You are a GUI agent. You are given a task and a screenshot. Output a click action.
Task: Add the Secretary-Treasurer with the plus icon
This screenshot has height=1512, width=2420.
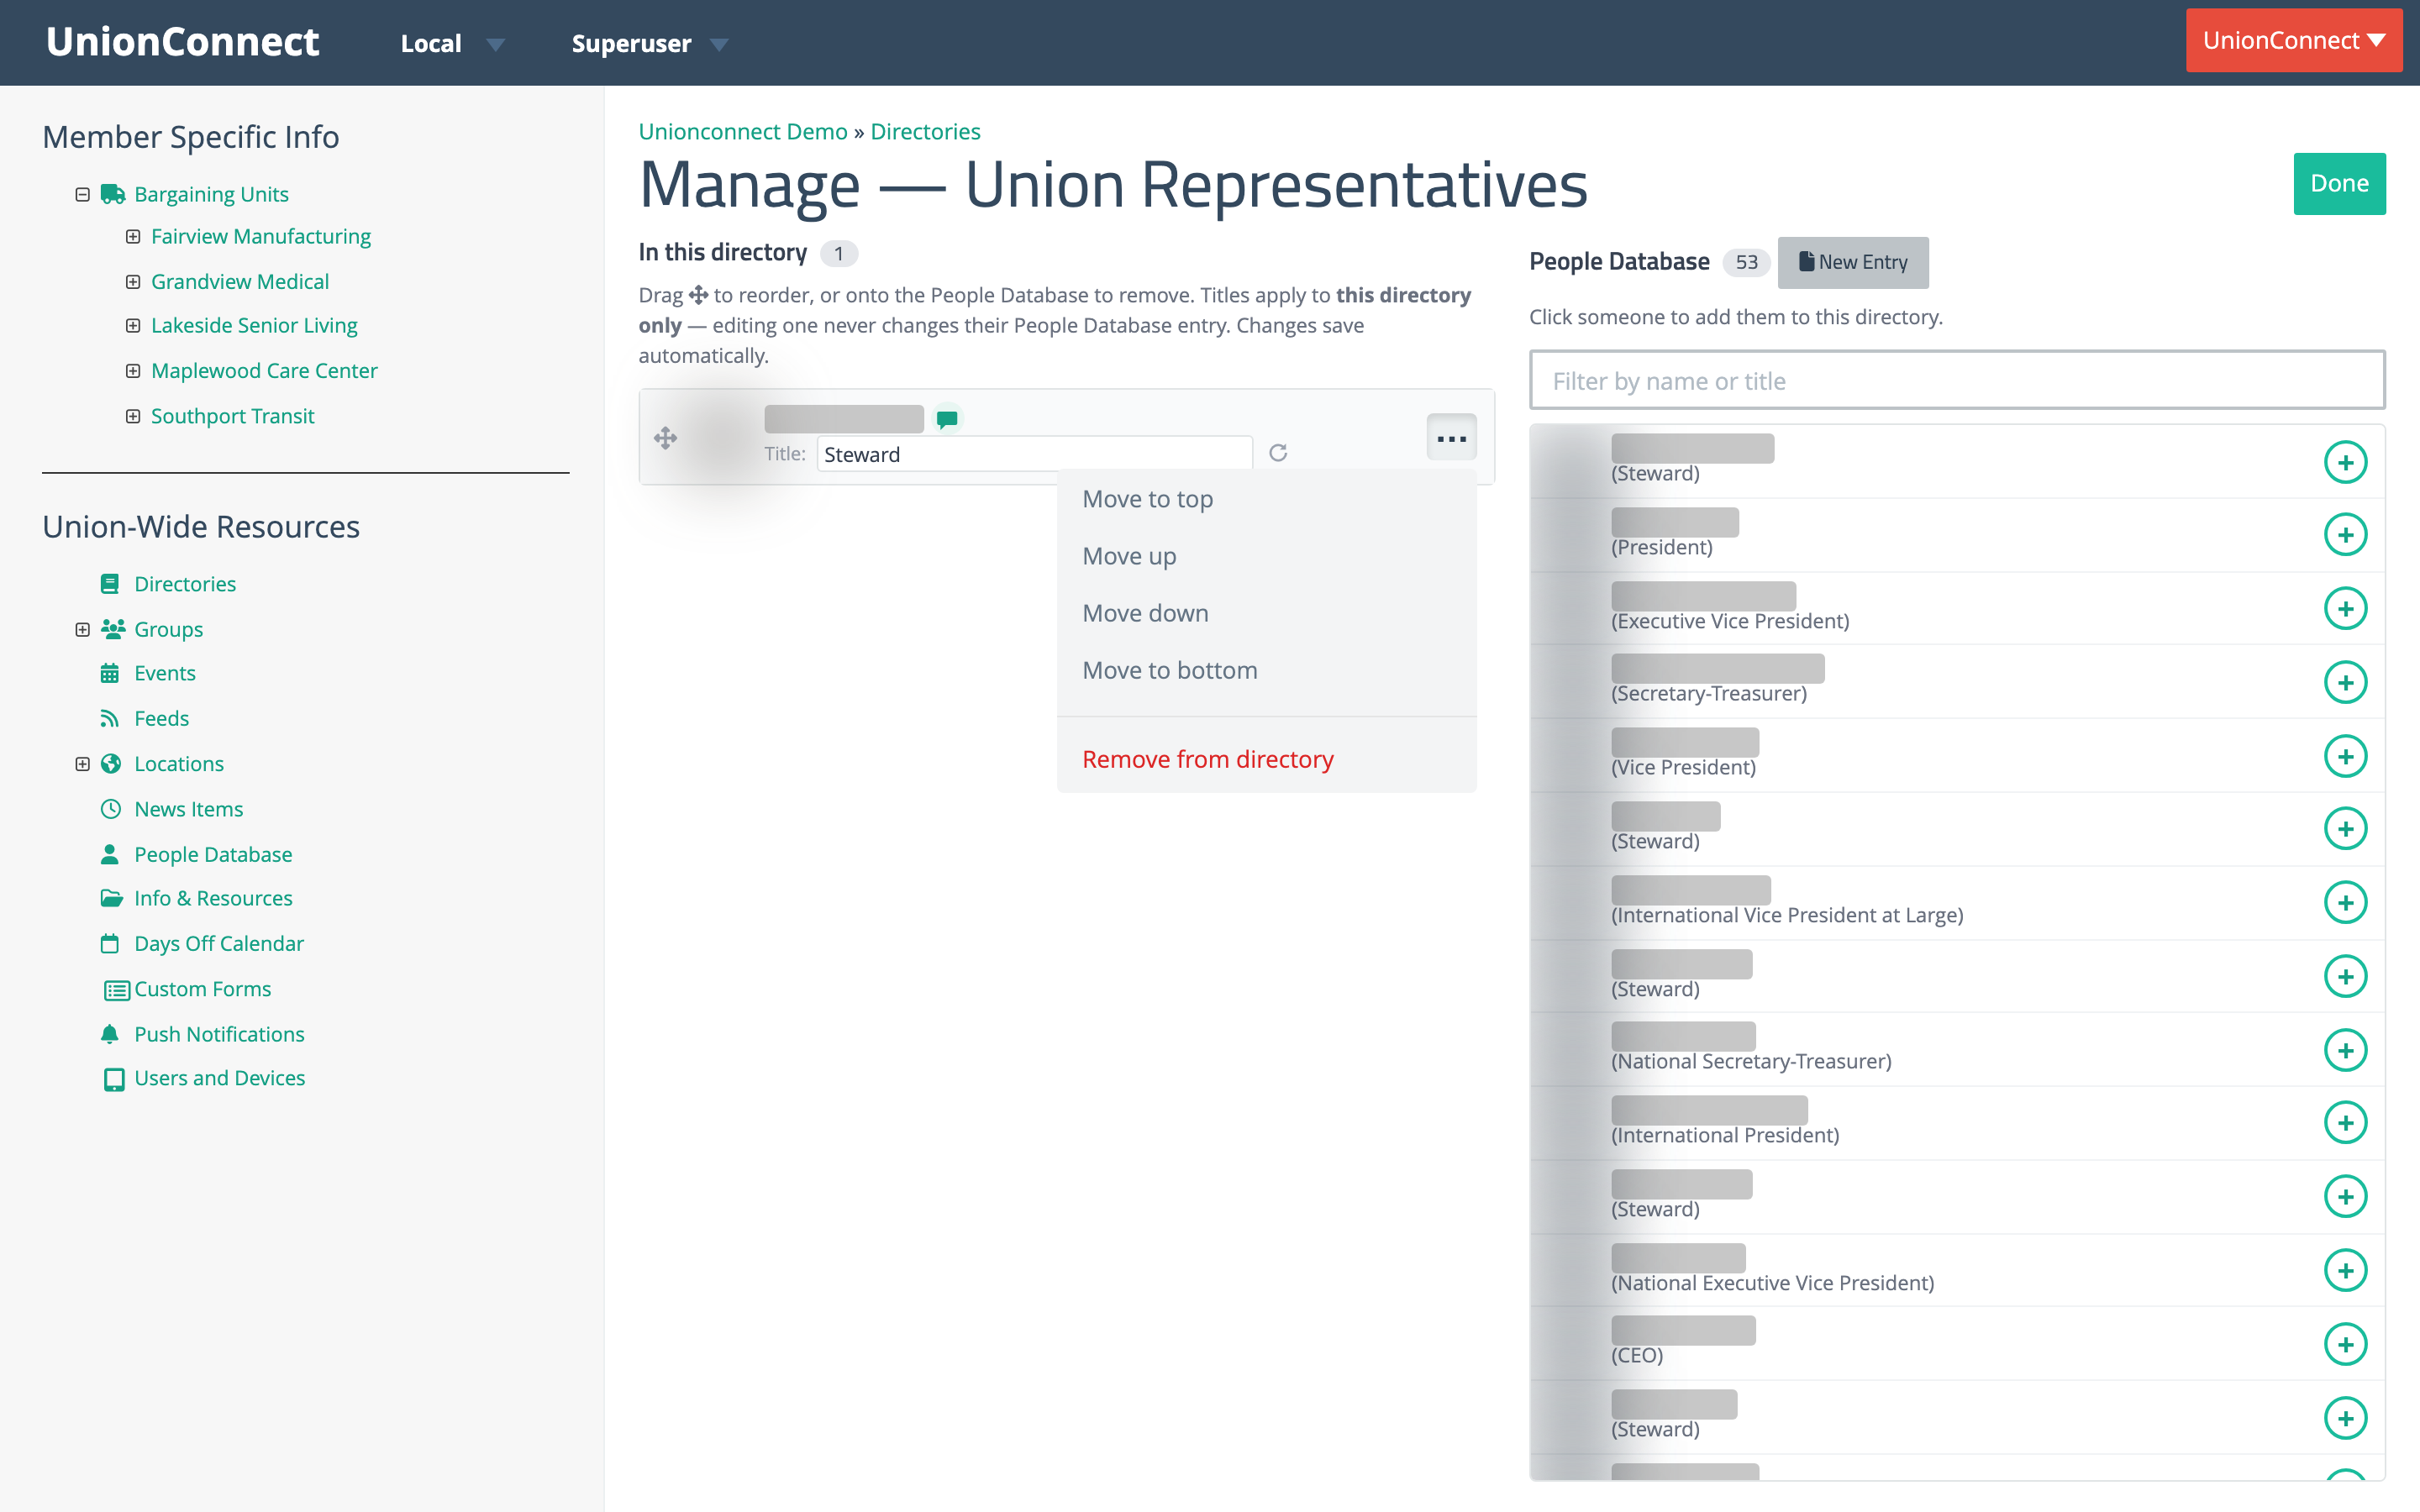point(2345,682)
